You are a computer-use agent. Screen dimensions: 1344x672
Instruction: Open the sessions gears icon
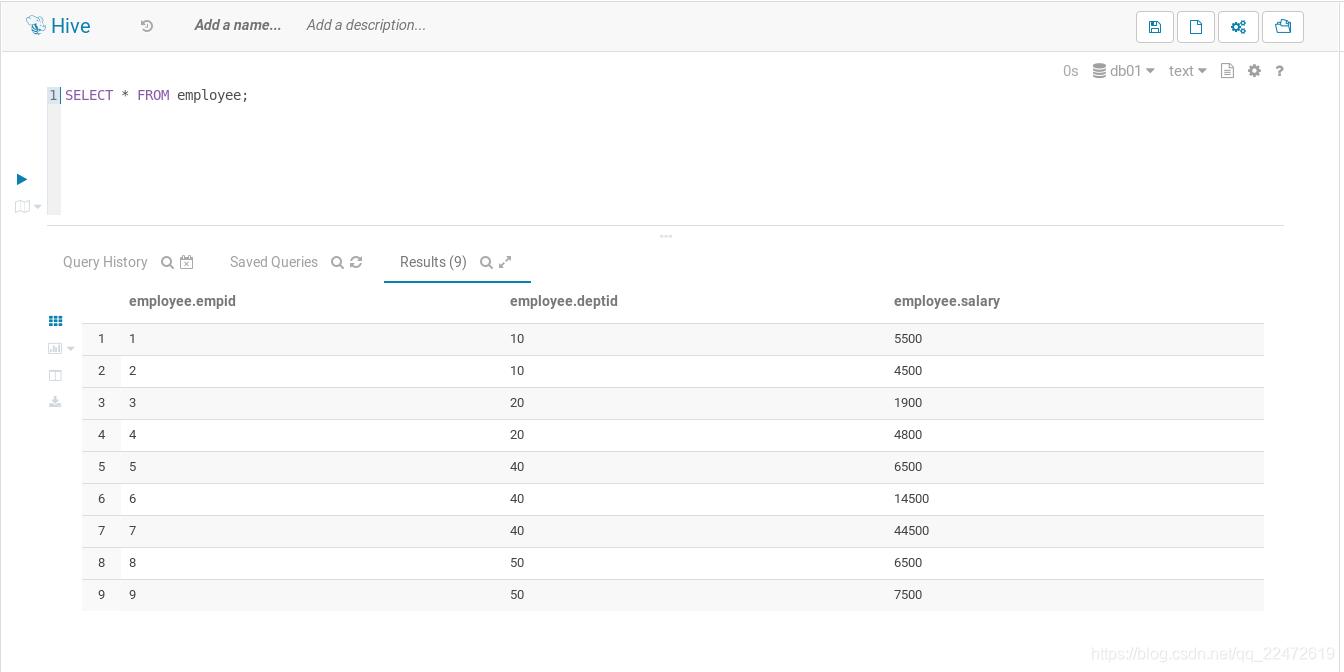1238,27
